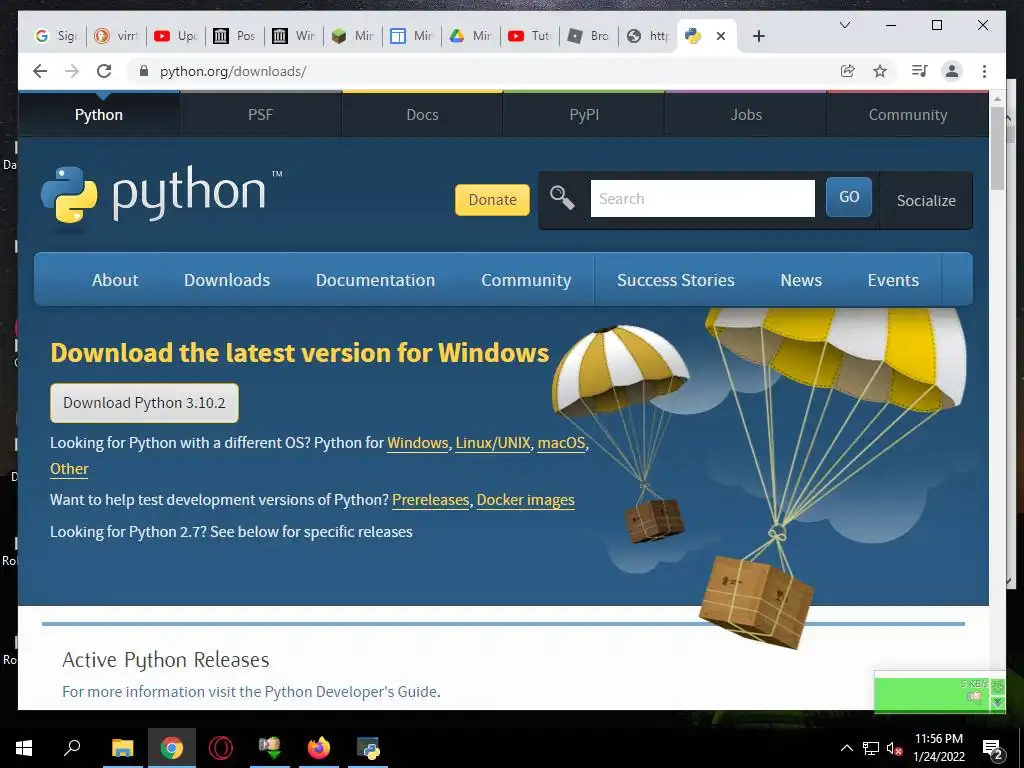Follow the Windows OS link
Viewport: 1024px width, 768px height.
[418, 443]
